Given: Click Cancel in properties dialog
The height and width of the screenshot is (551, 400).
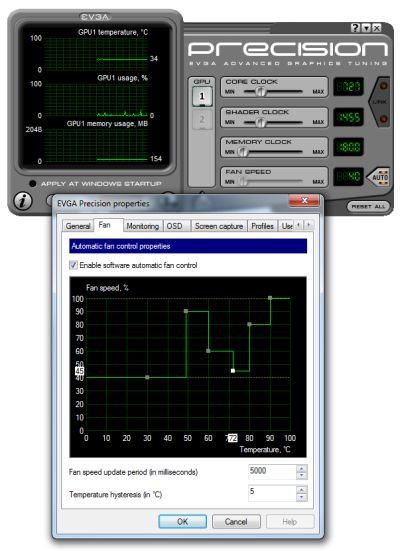Looking at the screenshot, I should (236, 521).
